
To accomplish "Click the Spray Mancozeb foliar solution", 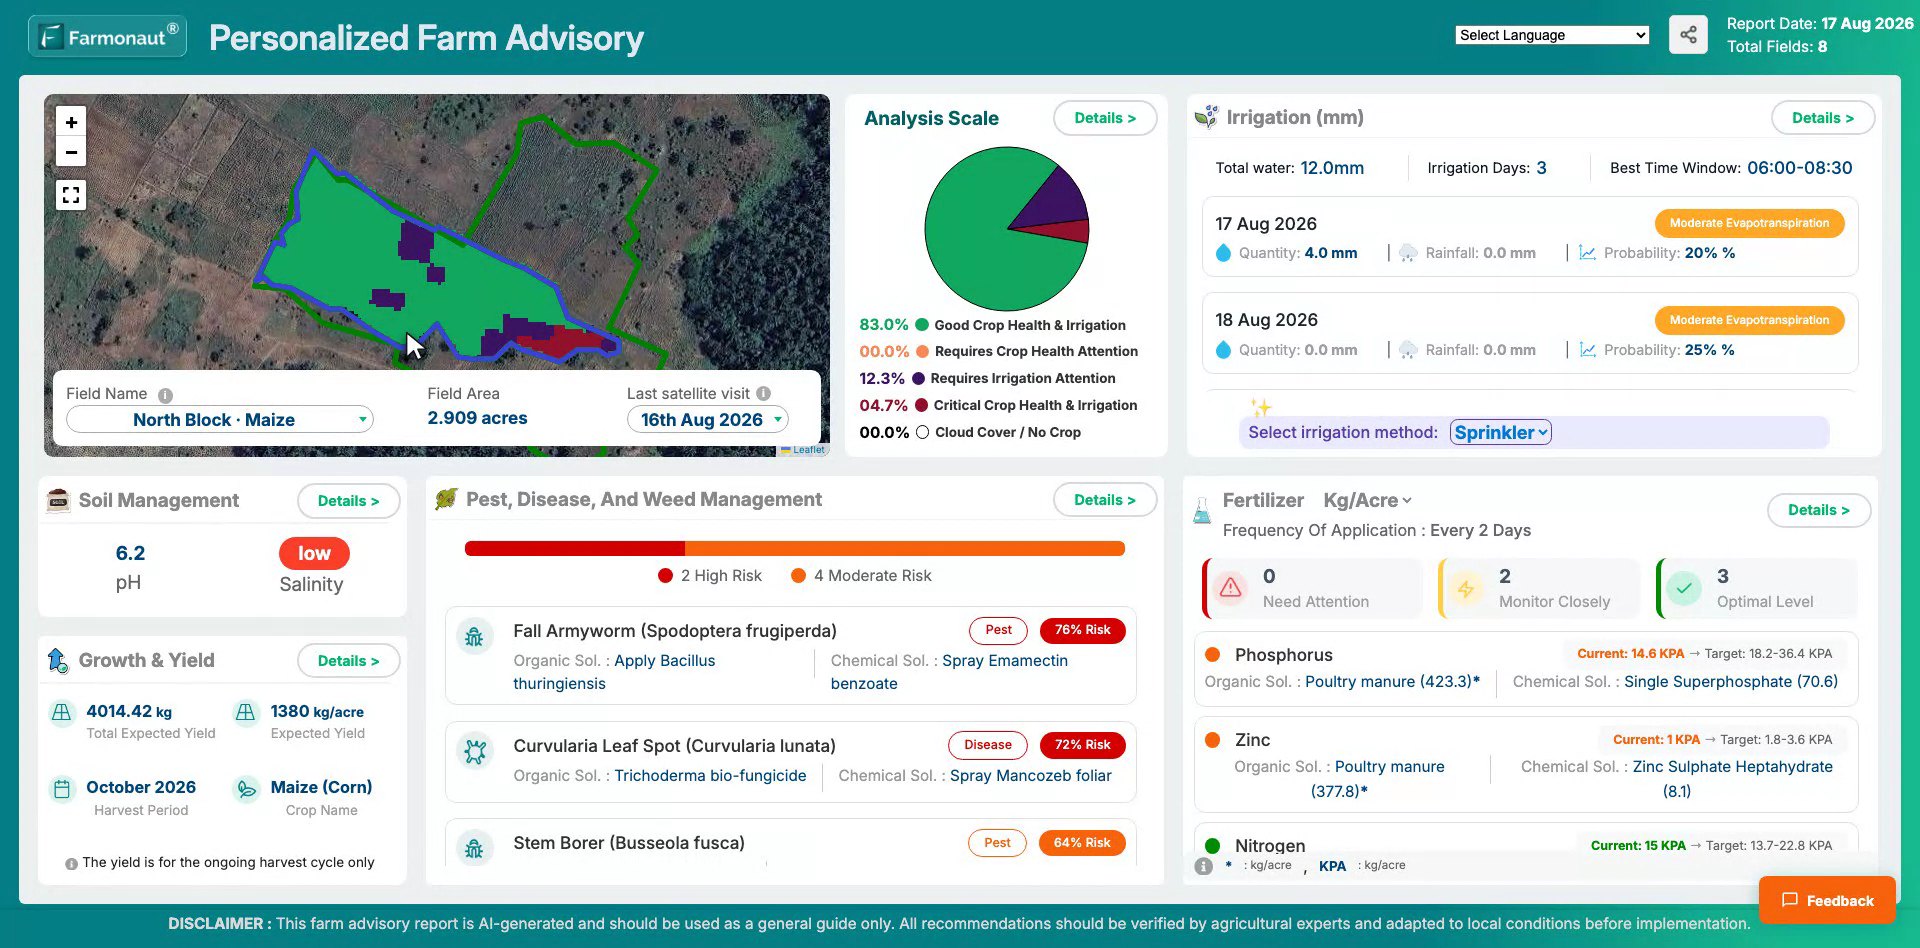I will pyautogui.click(x=1031, y=776).
